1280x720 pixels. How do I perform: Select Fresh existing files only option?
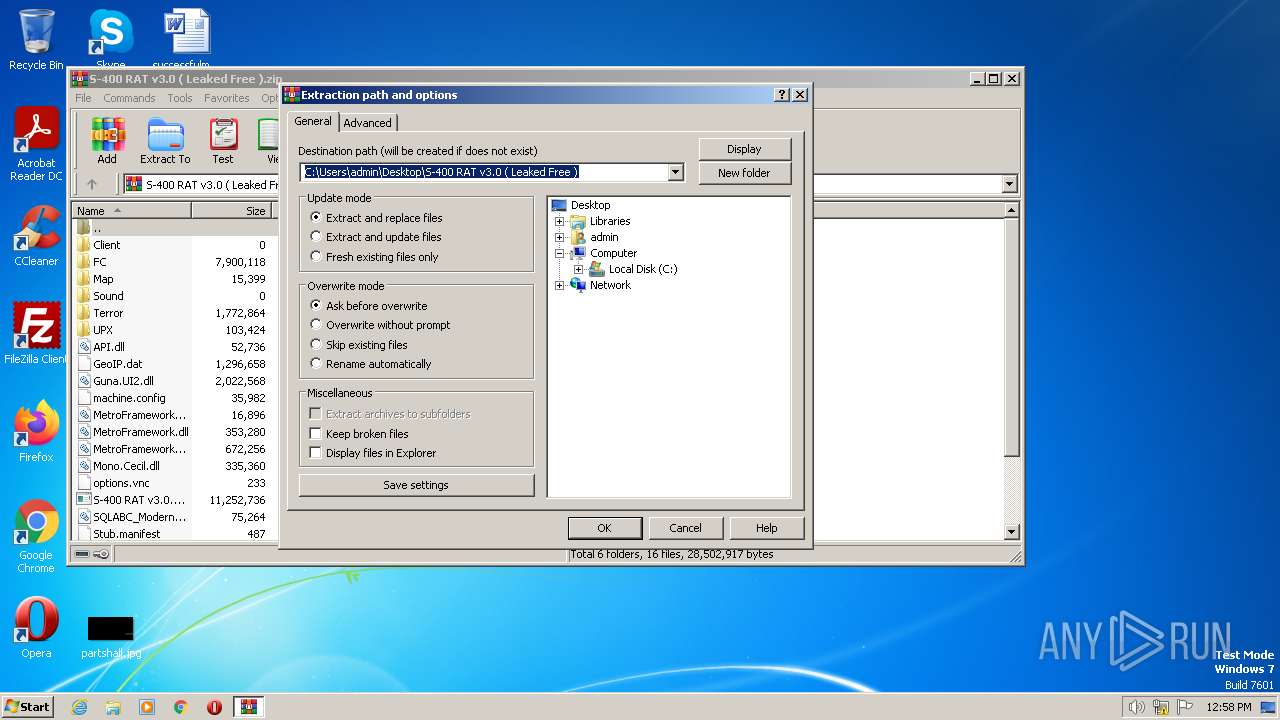pyautogui.click(x=374, y=257)
